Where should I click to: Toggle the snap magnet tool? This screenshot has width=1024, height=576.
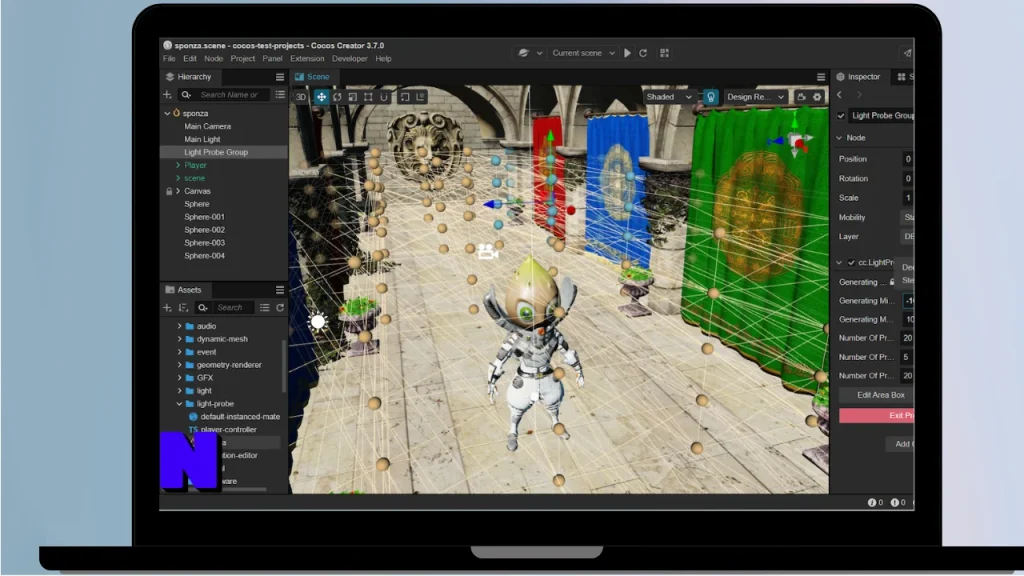click(x=384, y=97)
